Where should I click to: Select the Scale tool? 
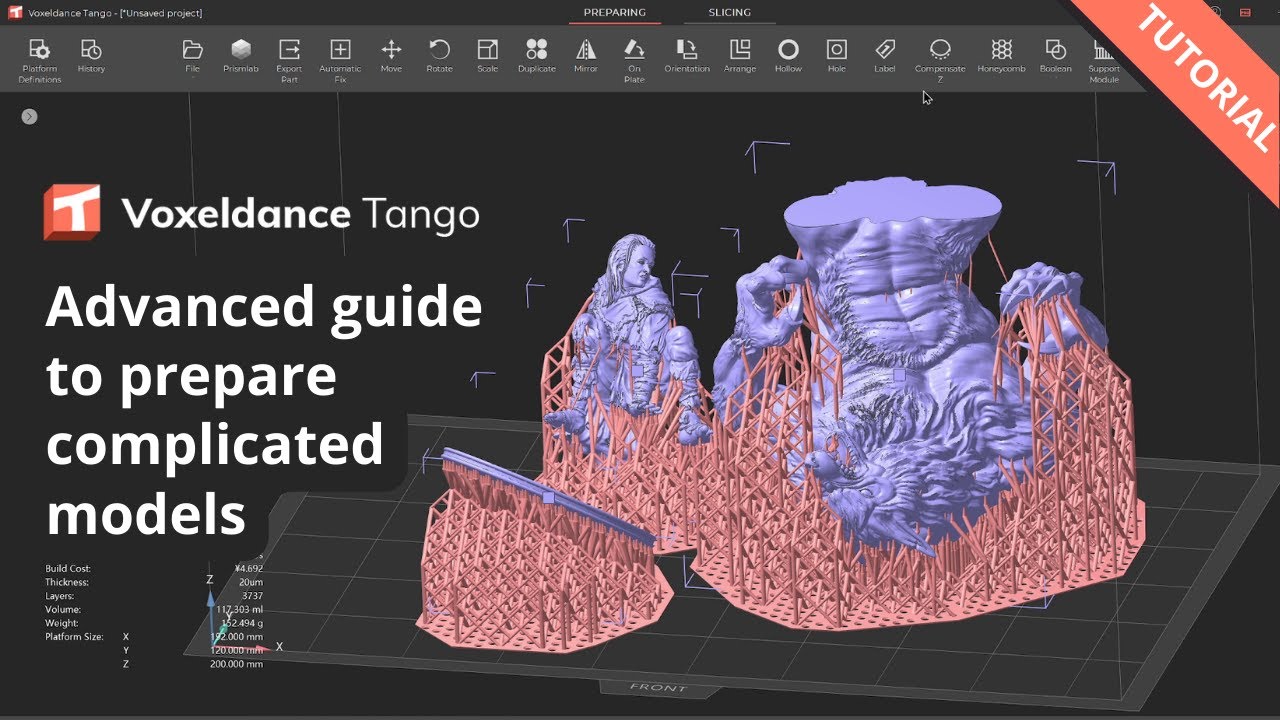tap(487, 56)
